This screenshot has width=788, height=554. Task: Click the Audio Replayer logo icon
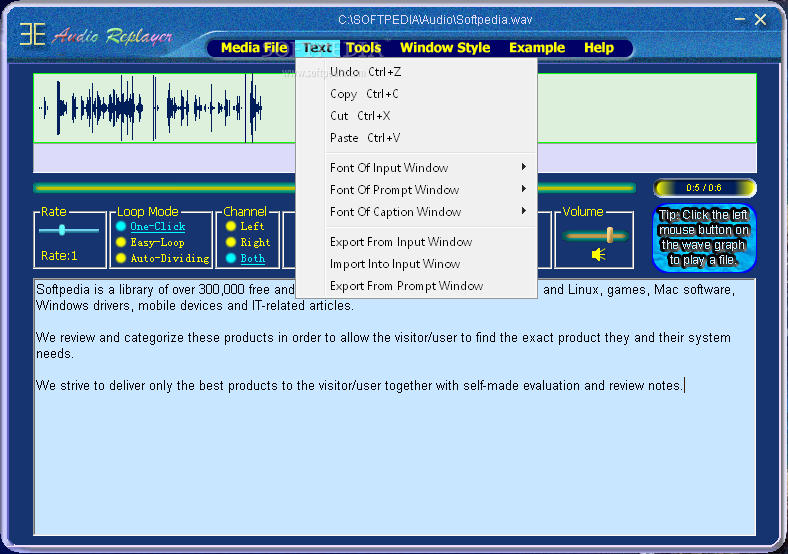pos(33,34)
